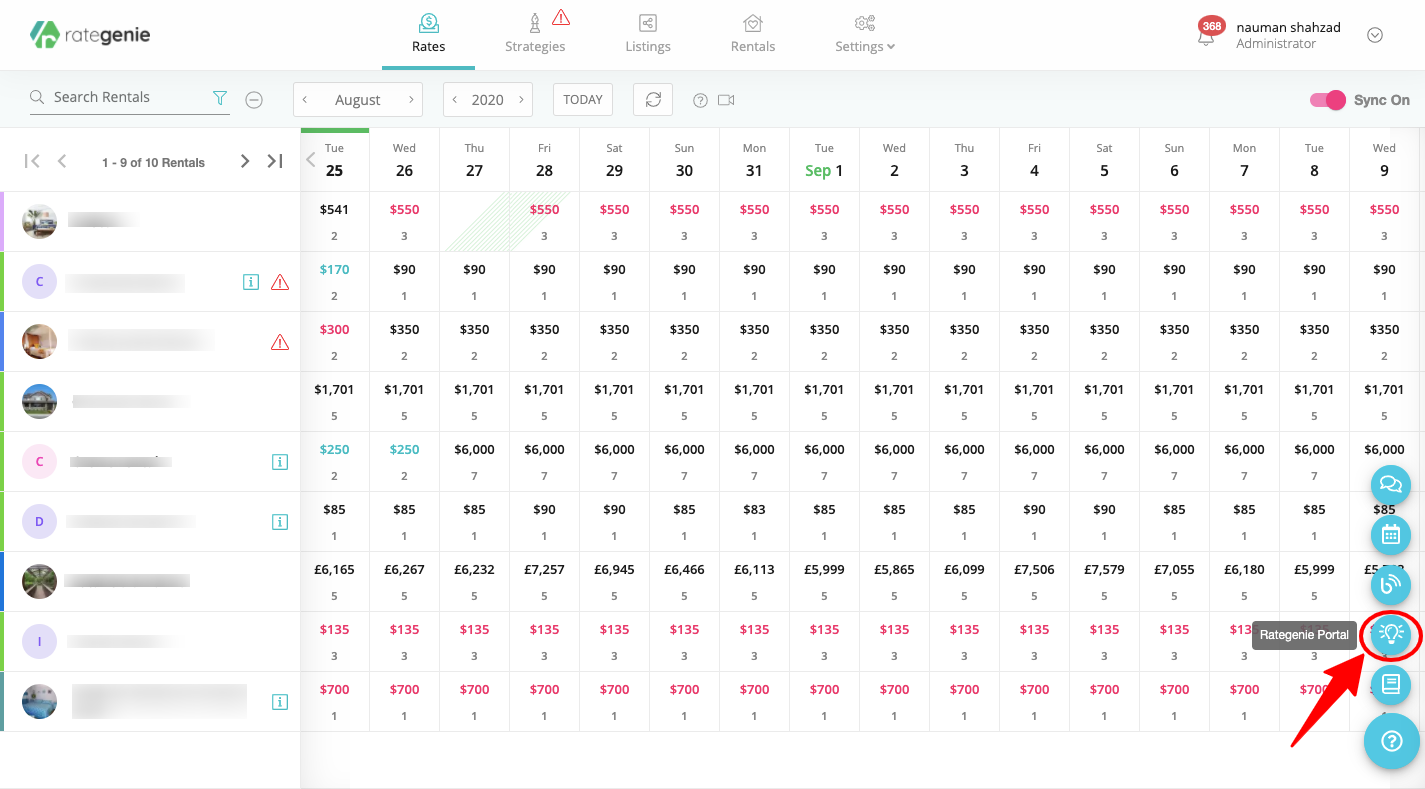The image size is (1425, 789).
Task: Open info icon on the $250 rental row
Action: [x=280, y=462]
